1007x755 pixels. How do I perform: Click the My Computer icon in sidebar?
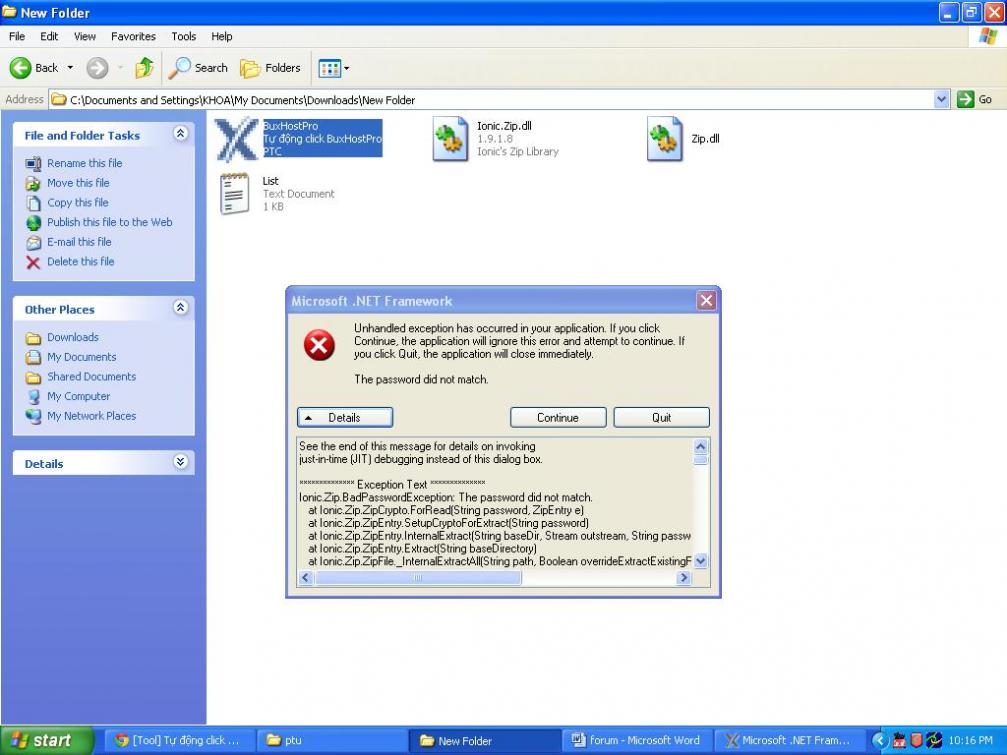[33, 397]
